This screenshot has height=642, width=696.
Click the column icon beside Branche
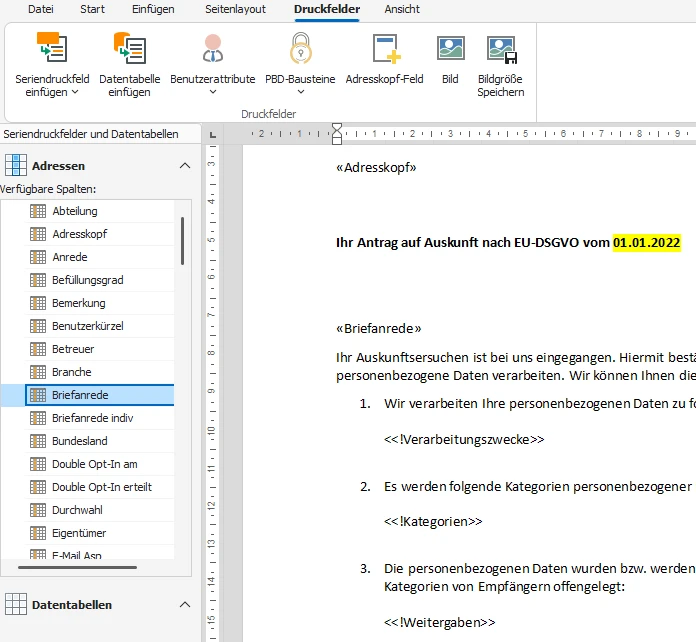(38, 372)
